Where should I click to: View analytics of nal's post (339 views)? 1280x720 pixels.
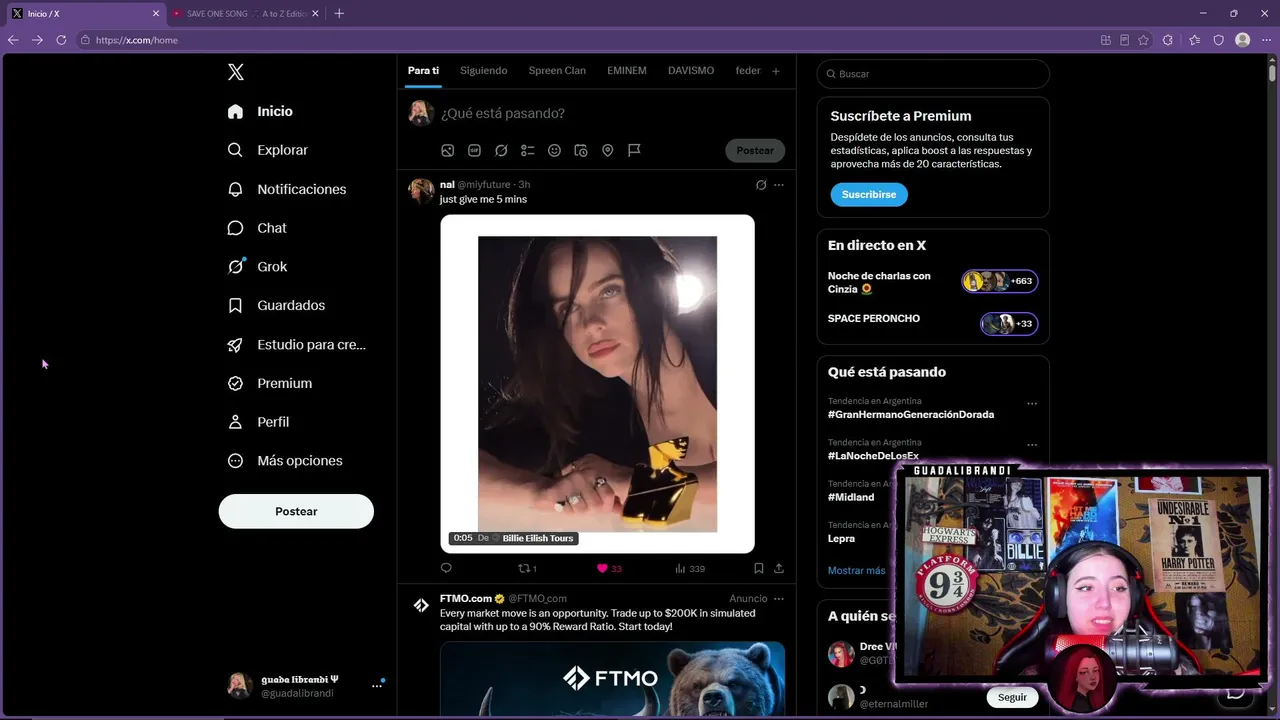tap(690, 568)
